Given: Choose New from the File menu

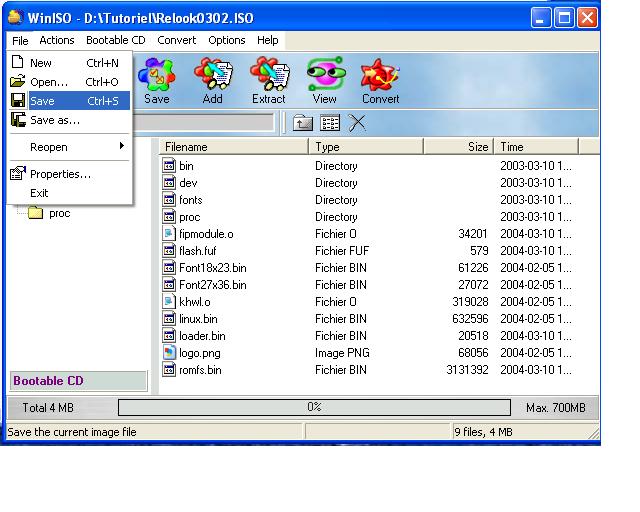Looking at the screenshot, I should pyautogui.click(x=70, y=62).
